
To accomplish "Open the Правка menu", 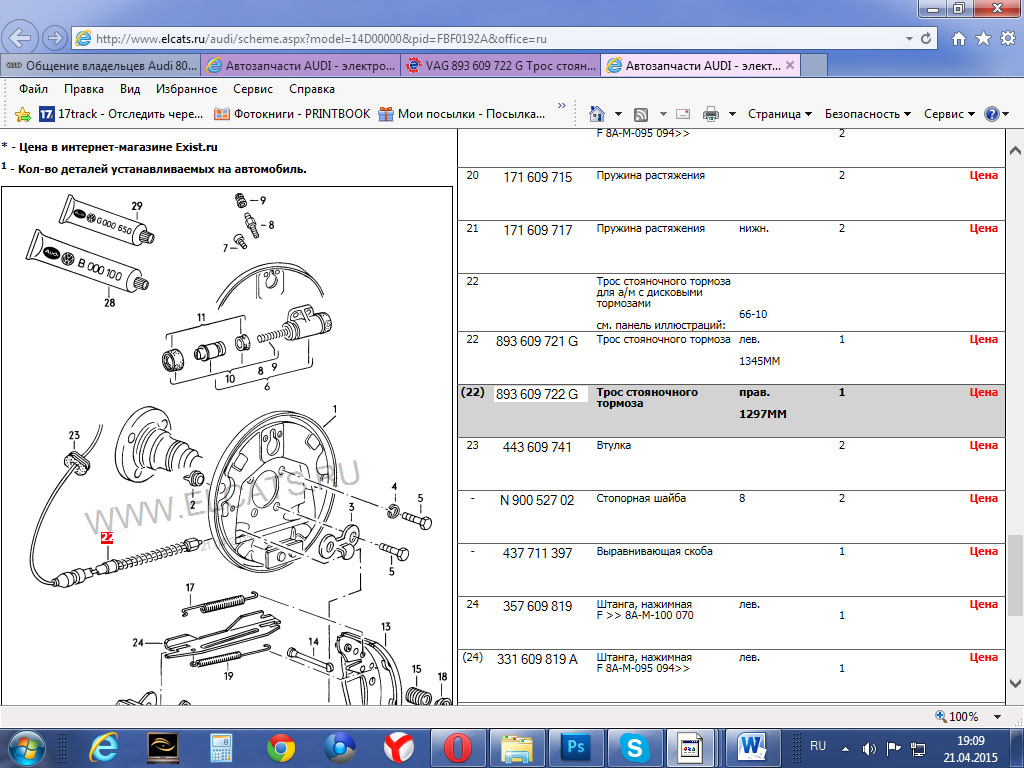I will pyautogui.click(x=84, y=89).
